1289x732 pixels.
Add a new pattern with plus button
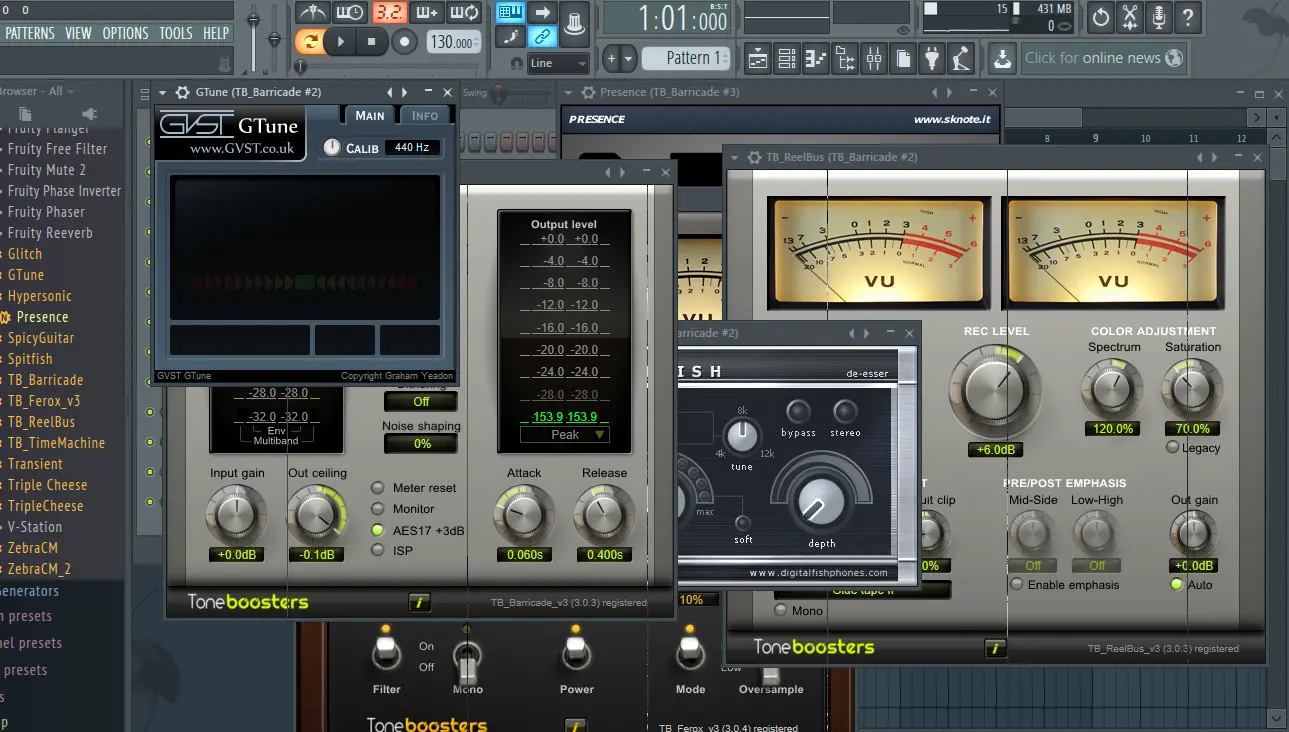(611, 58)
